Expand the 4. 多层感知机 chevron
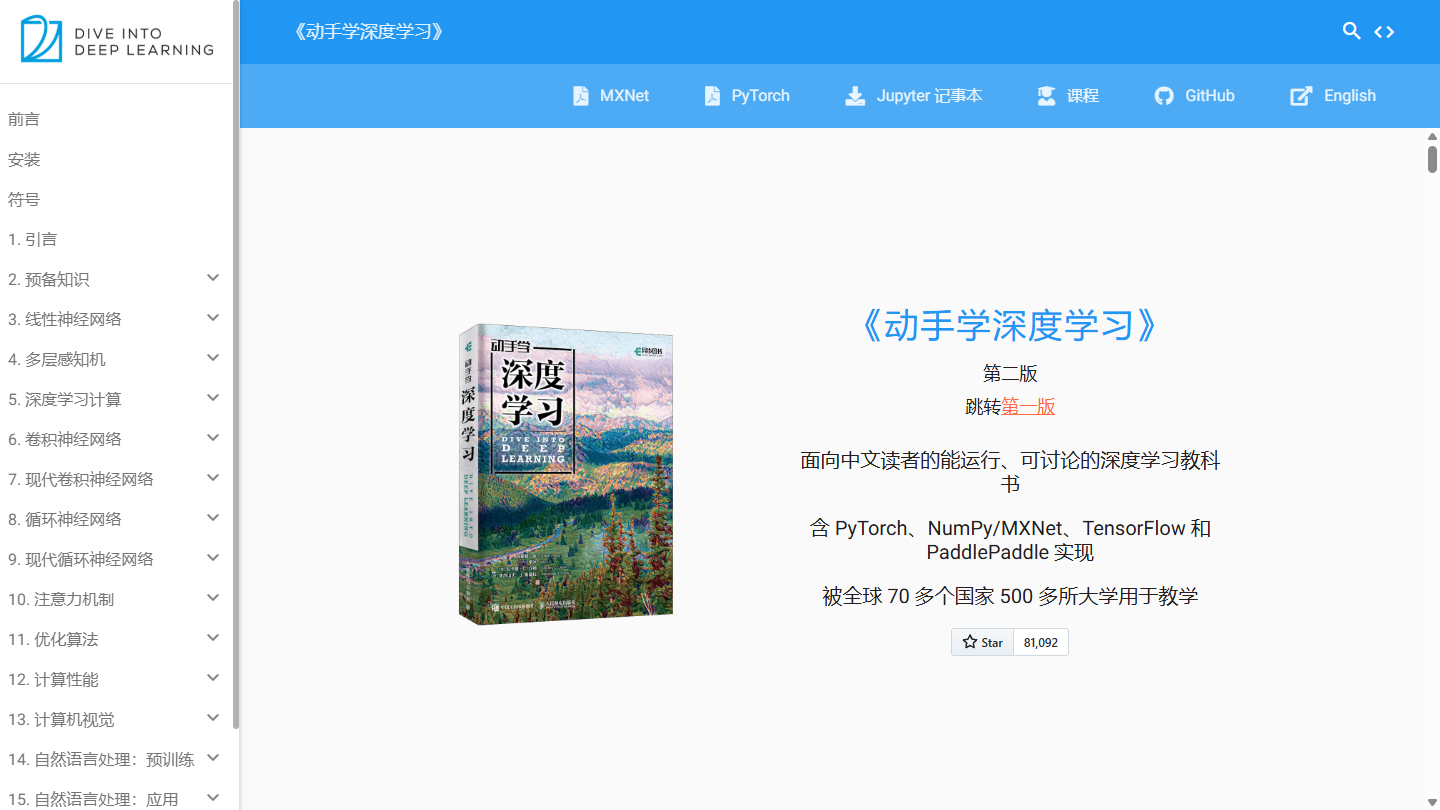Viewport: 1440px width, 810px height. (213, 358)
